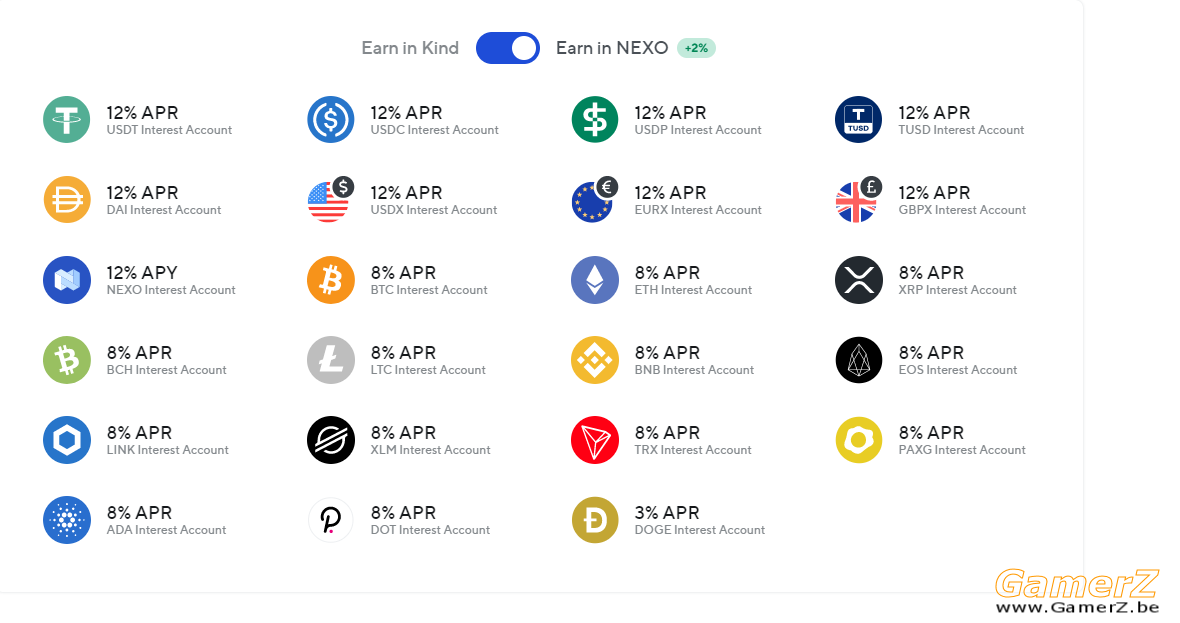Select the Earn in Kind label
The width and height of the screenshot is (1180, 623).
pyautogui.click(x=410, y=48)
